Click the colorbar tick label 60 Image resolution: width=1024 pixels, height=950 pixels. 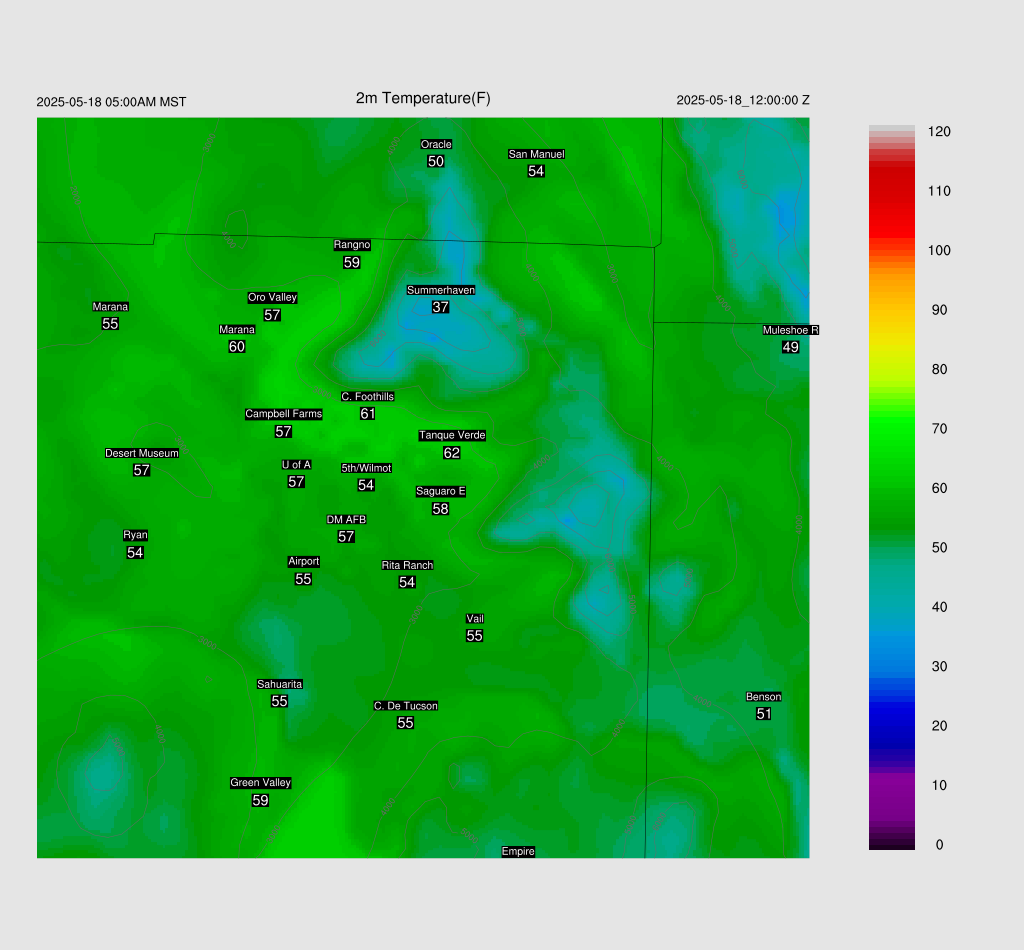(939, 488)
